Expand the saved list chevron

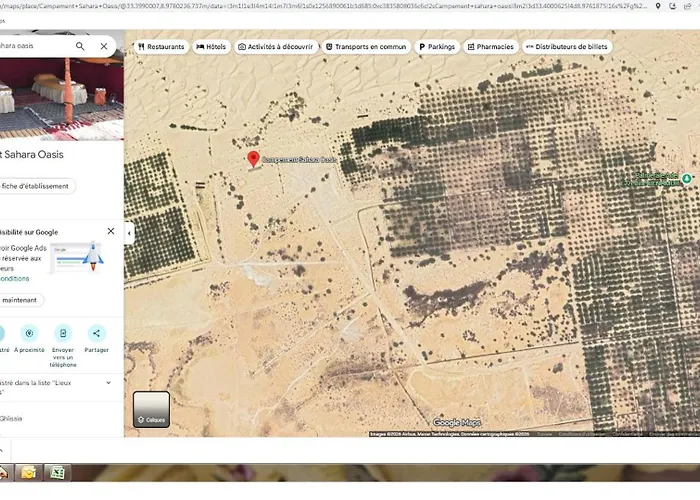coord(108,383)
